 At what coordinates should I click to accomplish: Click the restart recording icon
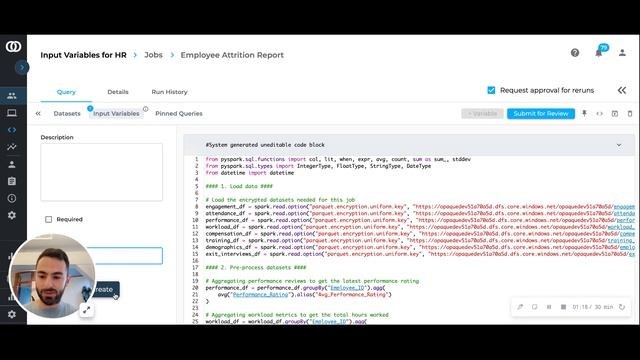coord(622,307)
